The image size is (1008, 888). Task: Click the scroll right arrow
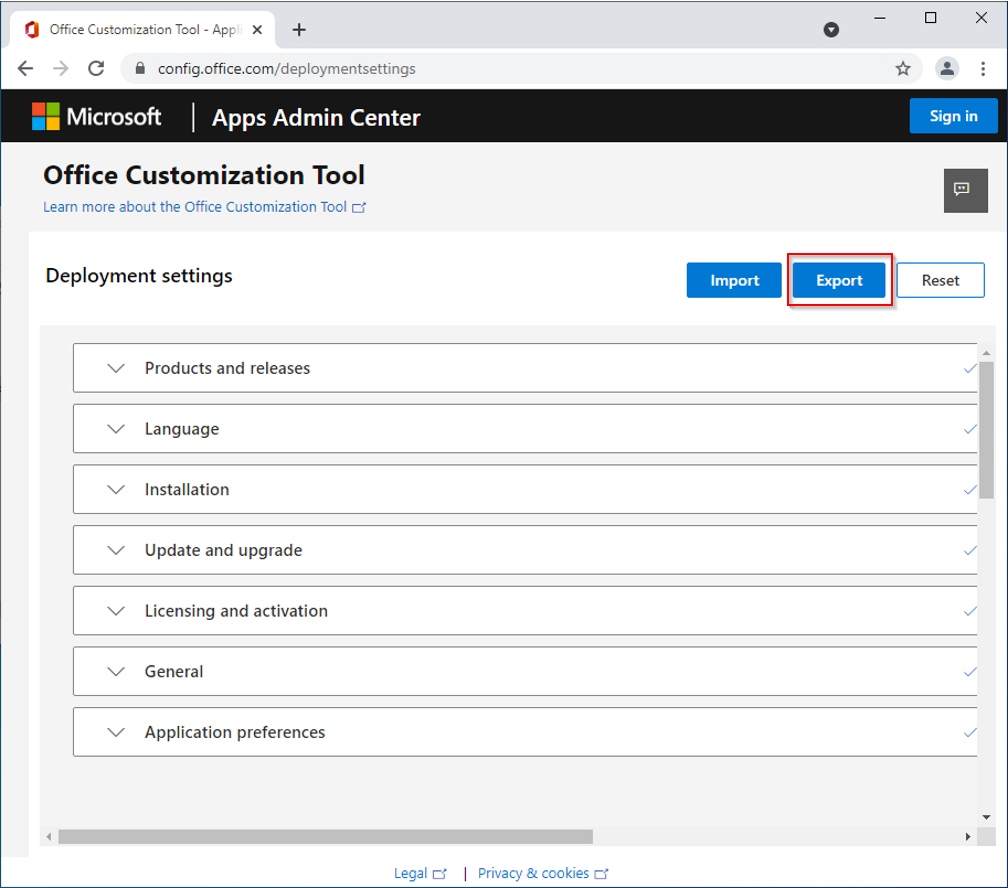pos(968,837)
